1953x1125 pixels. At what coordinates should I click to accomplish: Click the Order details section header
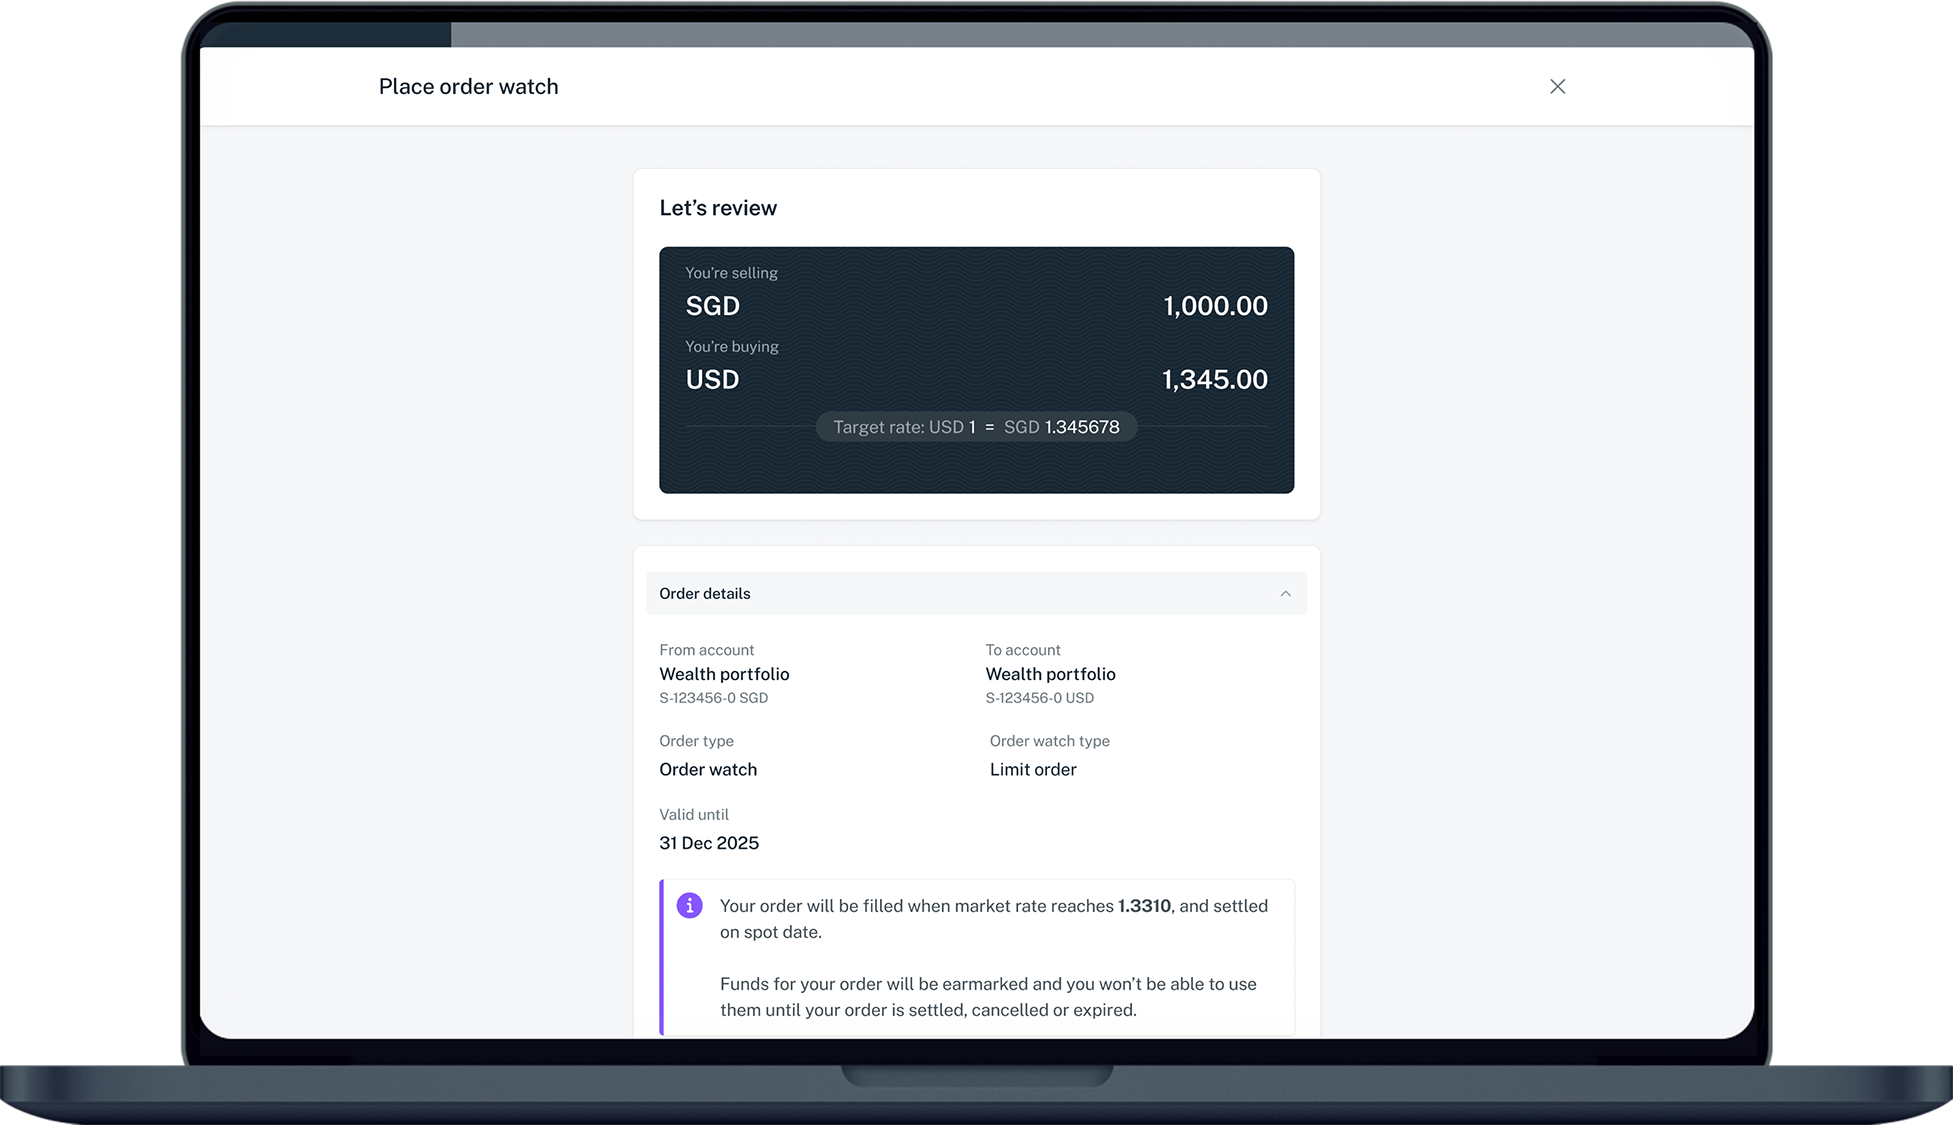(x=705, y=594)
